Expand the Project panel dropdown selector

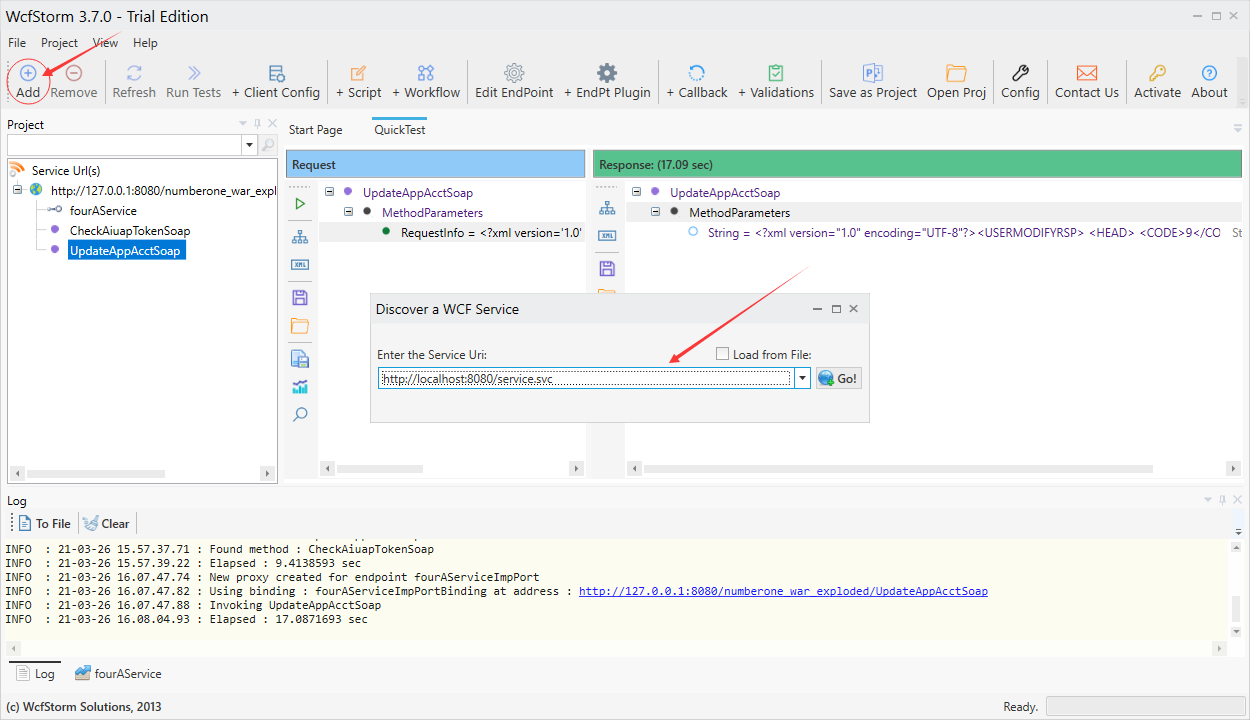coord(249,144)
